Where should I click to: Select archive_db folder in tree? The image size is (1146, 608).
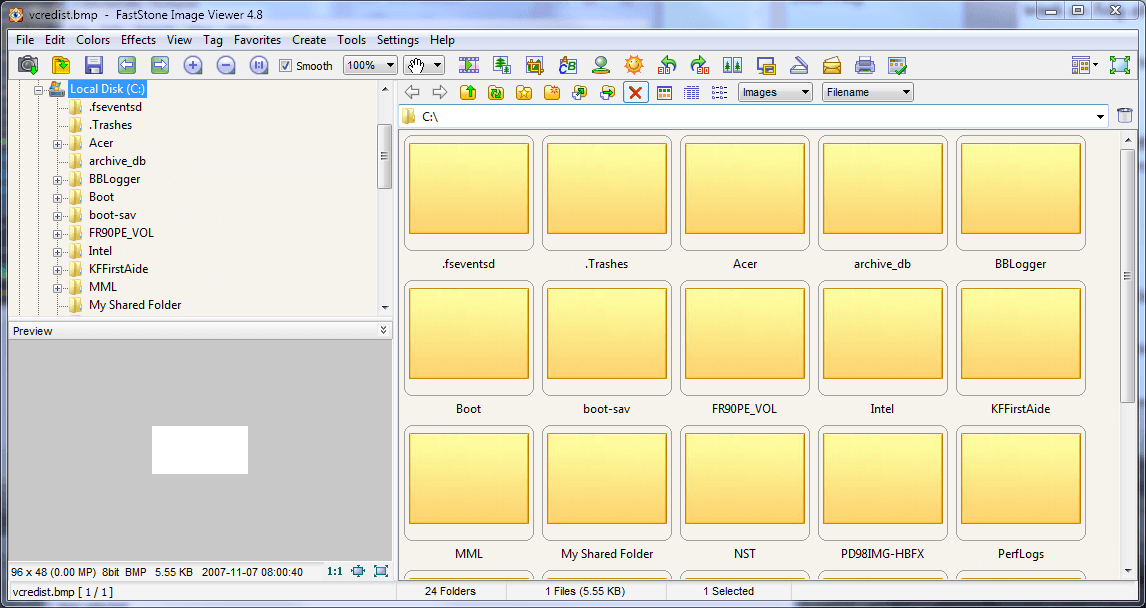click(118, 161)
